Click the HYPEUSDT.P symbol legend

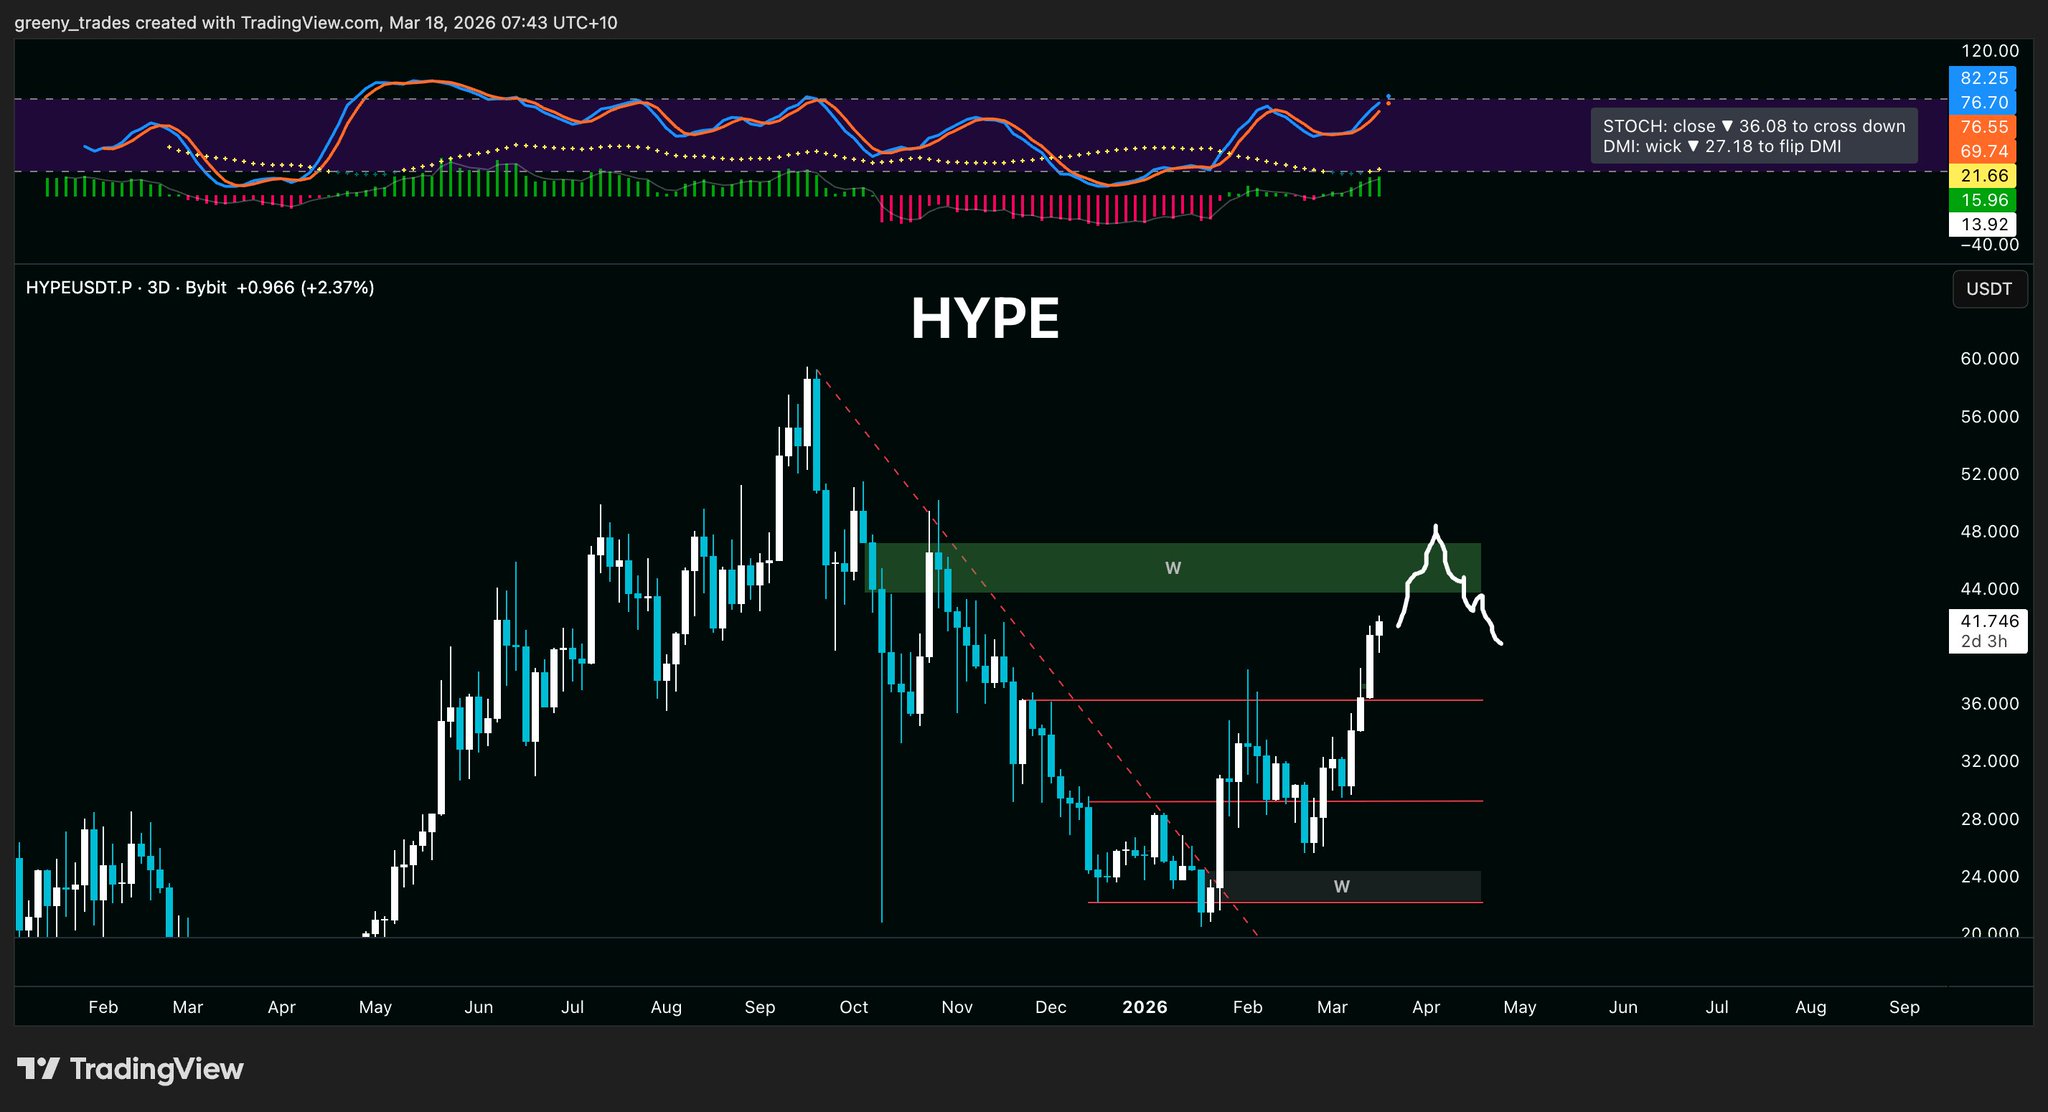[x=78, y=288]
